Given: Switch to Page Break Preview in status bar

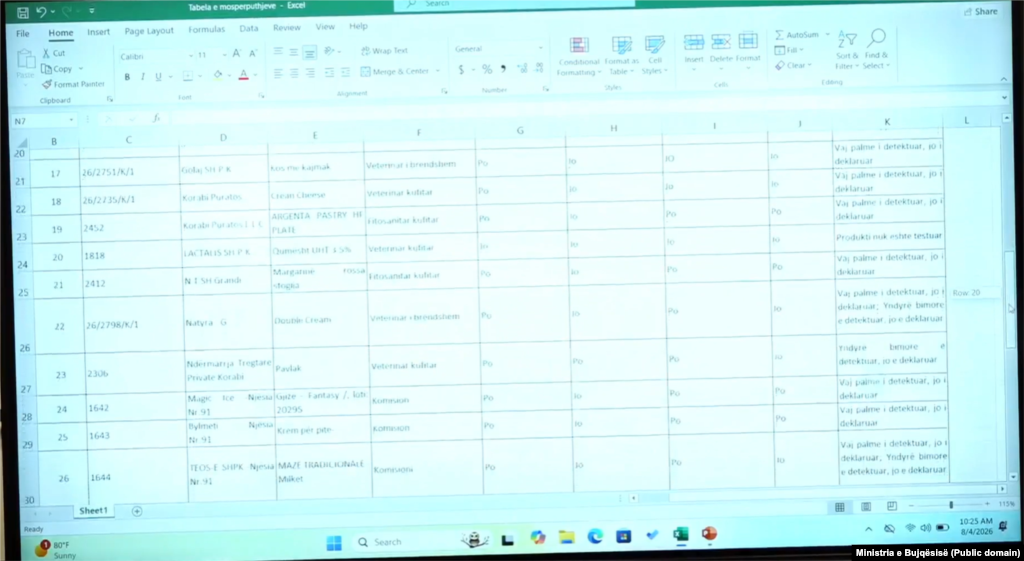Looking at the screenshot, I should (x=891, y=506).
